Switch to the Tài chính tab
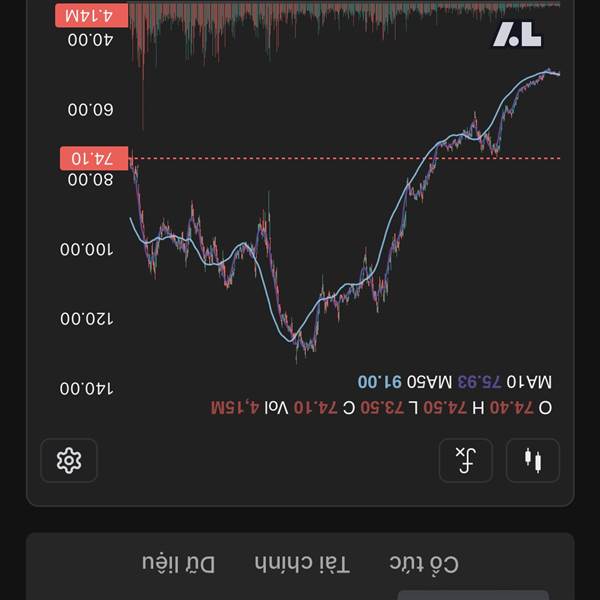Screen dimensions: 600x600 click(302, 564)
